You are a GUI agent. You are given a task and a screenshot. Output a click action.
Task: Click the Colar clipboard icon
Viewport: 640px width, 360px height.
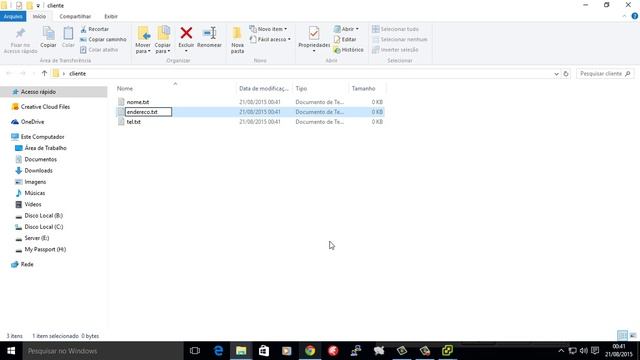click(68, 33)
